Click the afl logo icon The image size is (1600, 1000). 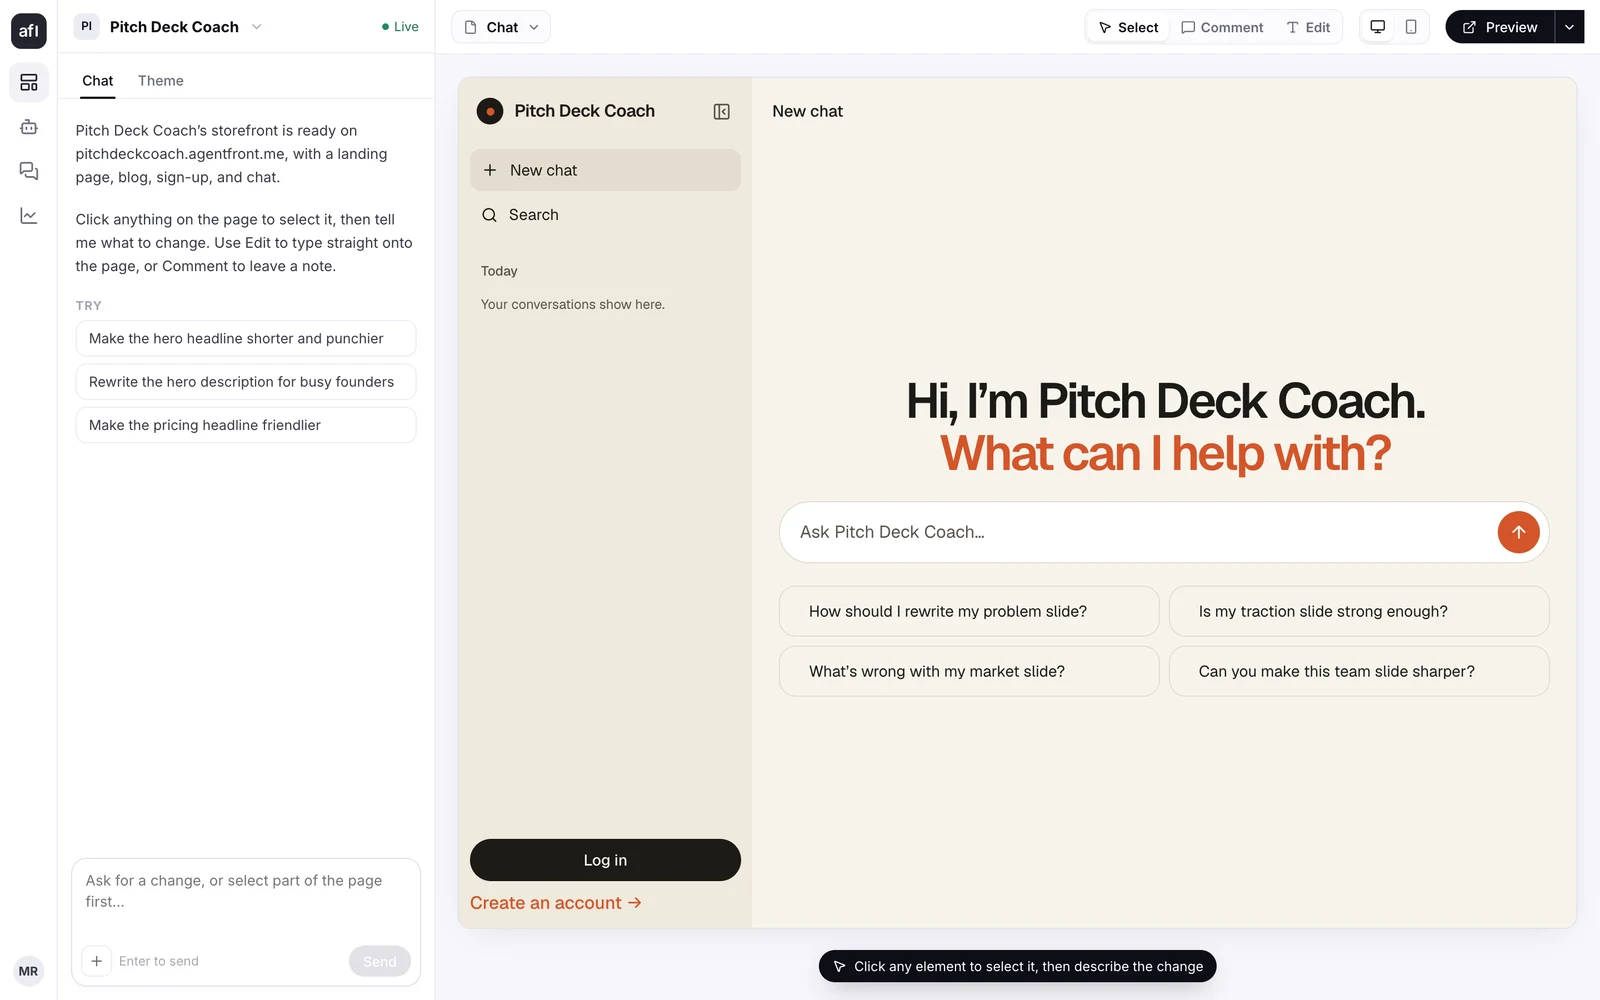point(28,31)
